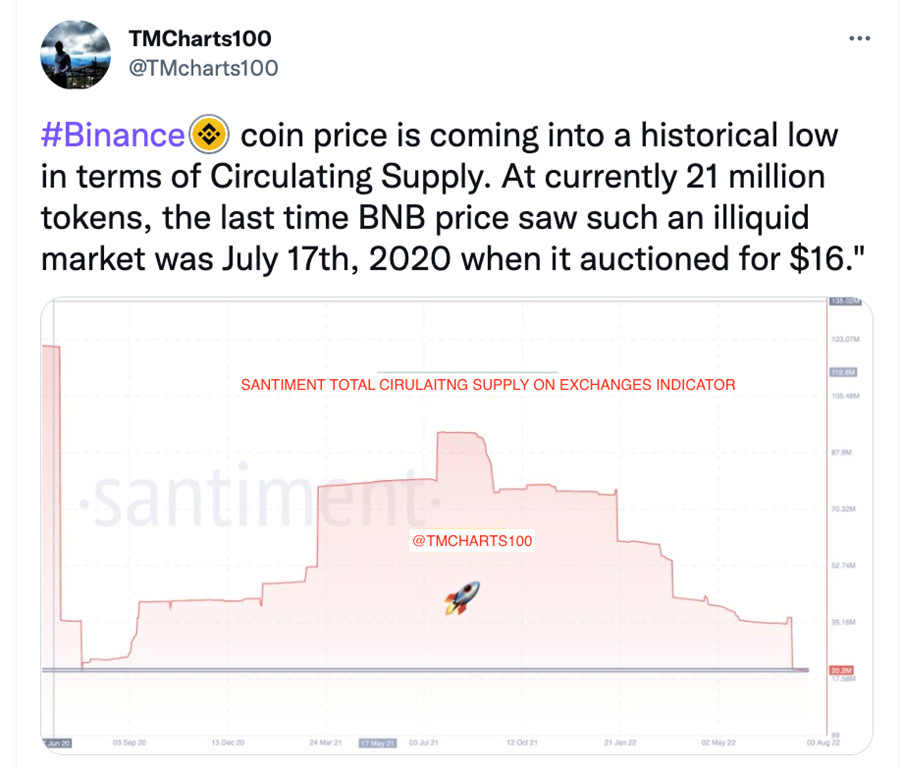Click the red 20.2M price tag
The image size is (903, 768).
[840, 669]
